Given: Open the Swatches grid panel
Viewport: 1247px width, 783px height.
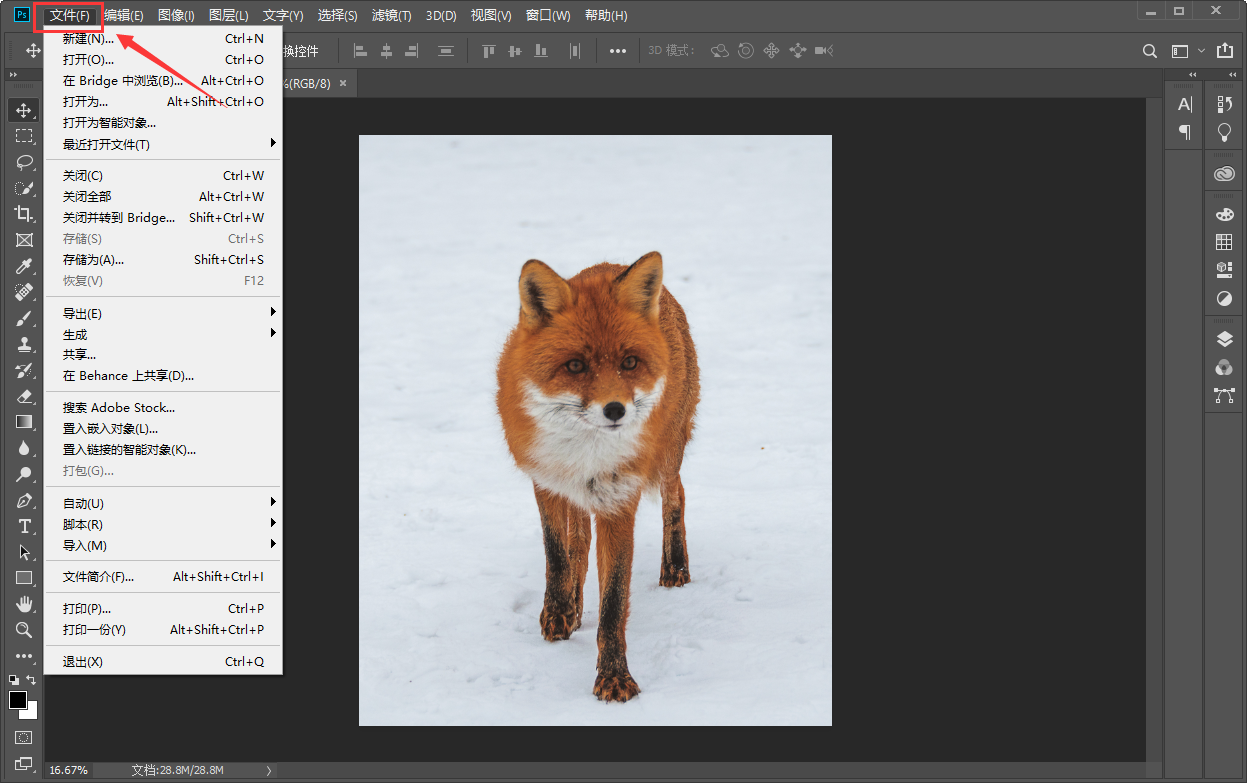Looking at the screenshot, I should coord(1224,242).
